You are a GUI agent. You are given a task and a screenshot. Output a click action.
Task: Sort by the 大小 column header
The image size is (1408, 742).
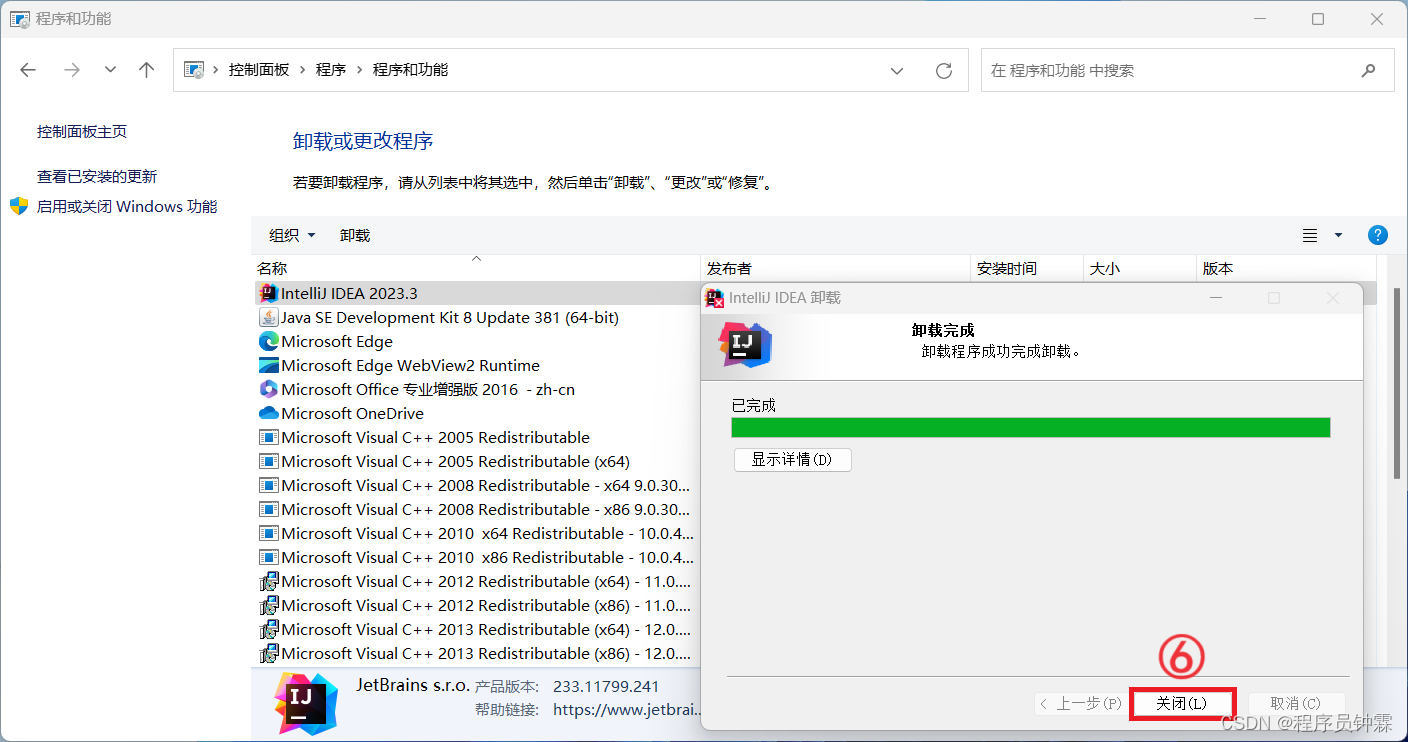click(1140, 268)
